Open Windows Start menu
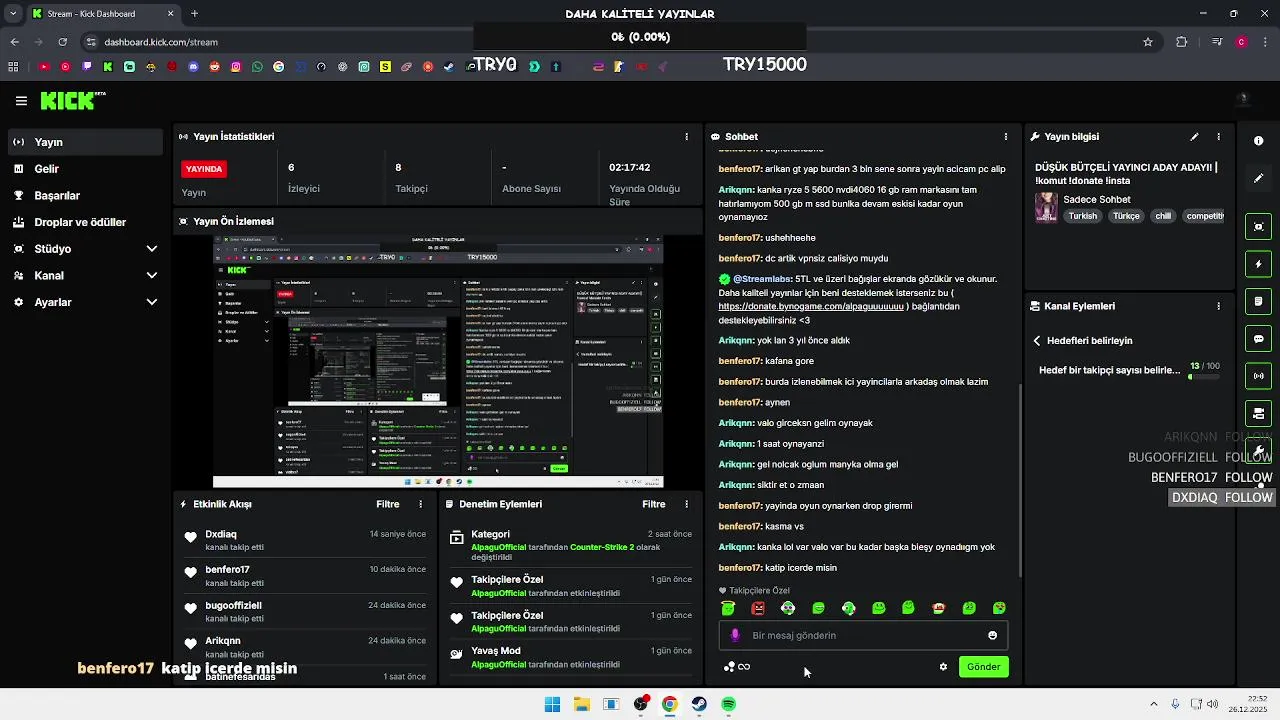 pyautogui.click(x=552, y=704)
